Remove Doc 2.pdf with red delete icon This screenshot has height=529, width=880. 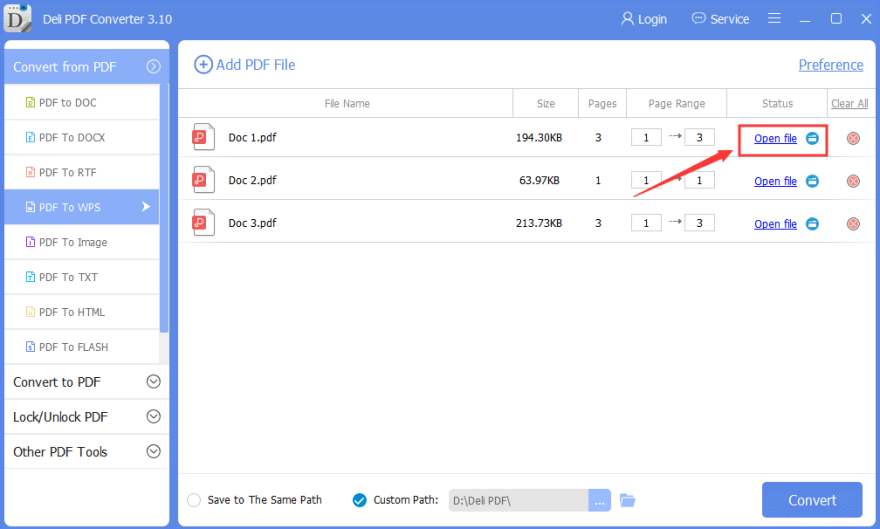(x=853, y=181)
